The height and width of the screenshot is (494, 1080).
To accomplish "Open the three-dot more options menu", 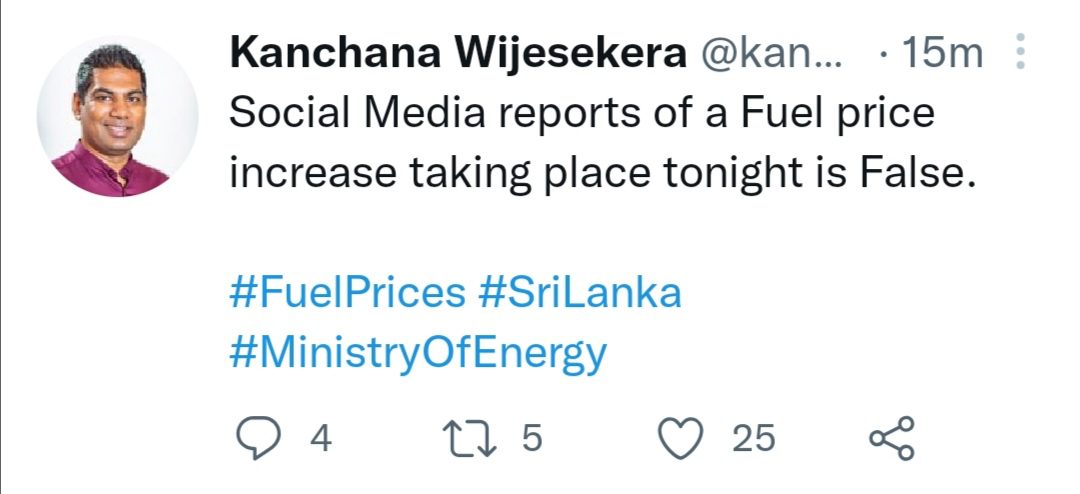I will coord(1020,52).
